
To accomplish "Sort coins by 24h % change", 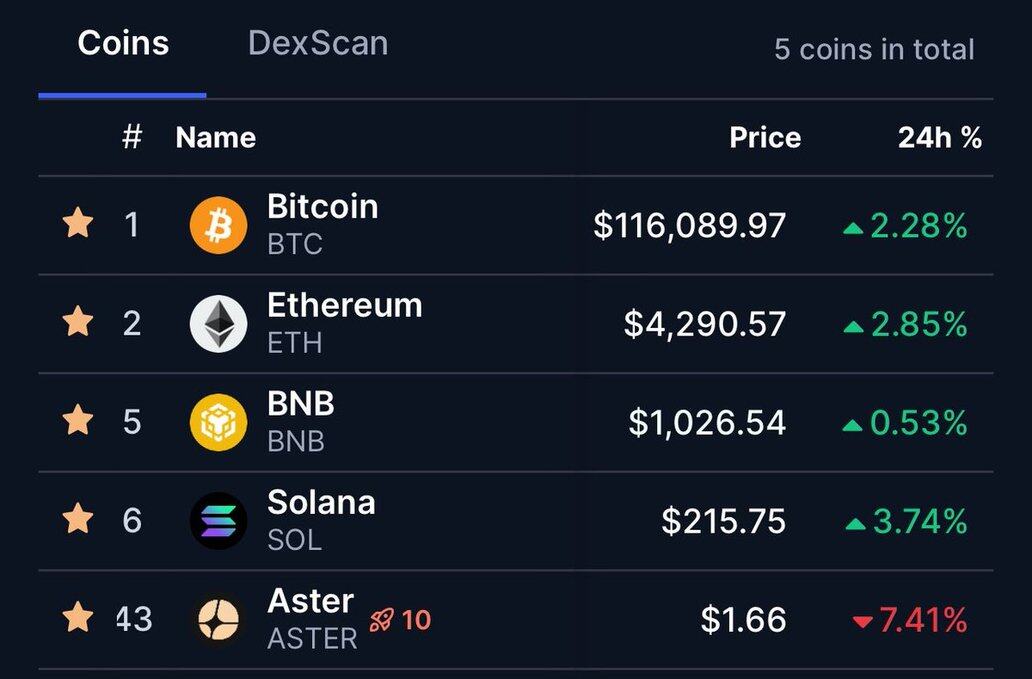I will 939,138.
